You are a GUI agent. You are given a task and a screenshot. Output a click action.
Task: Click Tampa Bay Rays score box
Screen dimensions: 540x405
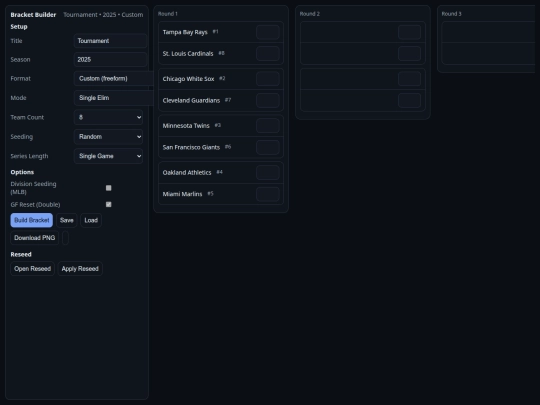point(268,32)
